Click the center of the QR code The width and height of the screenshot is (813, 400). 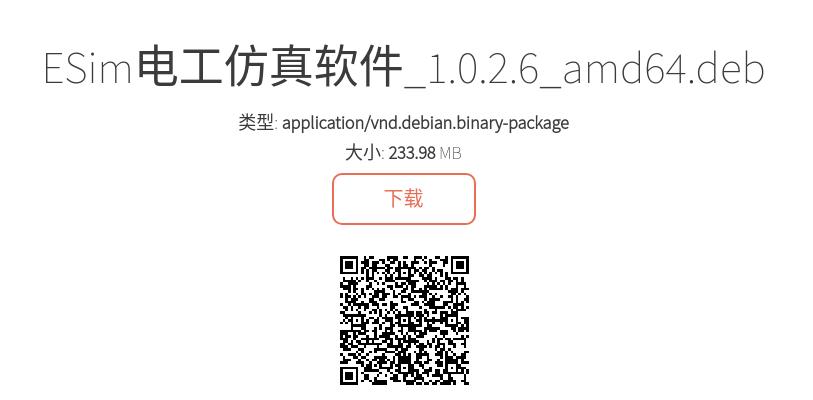click(x=404, y=321)
